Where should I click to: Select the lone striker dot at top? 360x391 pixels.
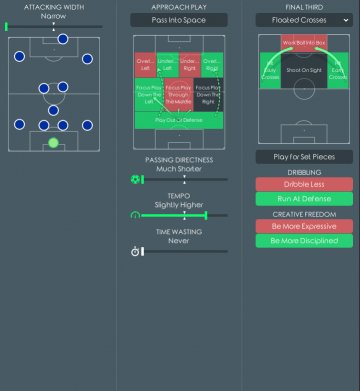point(63,39)
